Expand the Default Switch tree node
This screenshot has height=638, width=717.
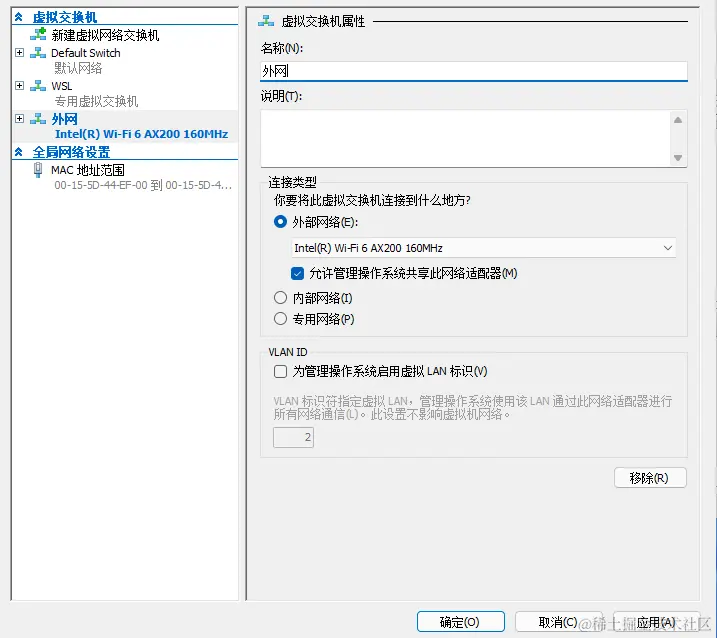pos(20,53)
